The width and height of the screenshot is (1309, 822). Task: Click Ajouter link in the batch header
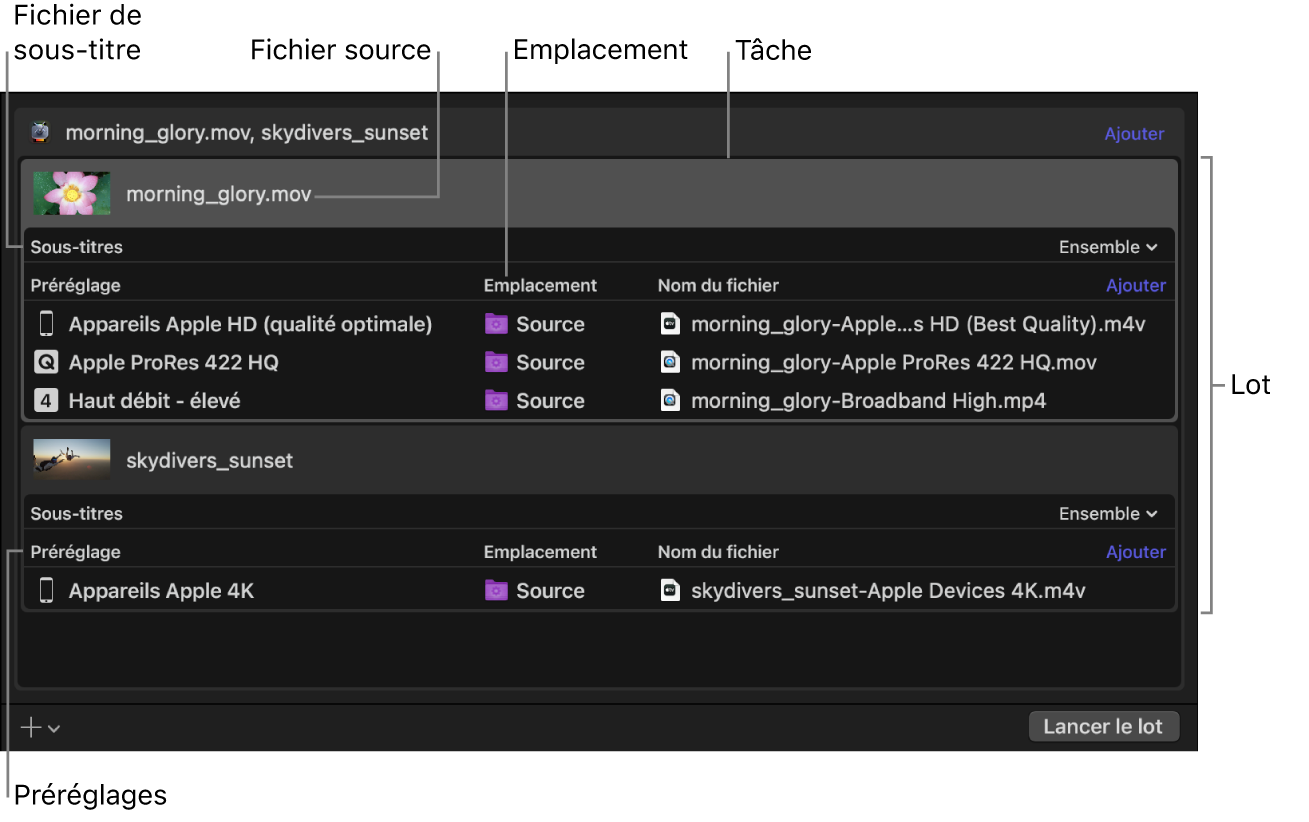(x=1134, y=134)
